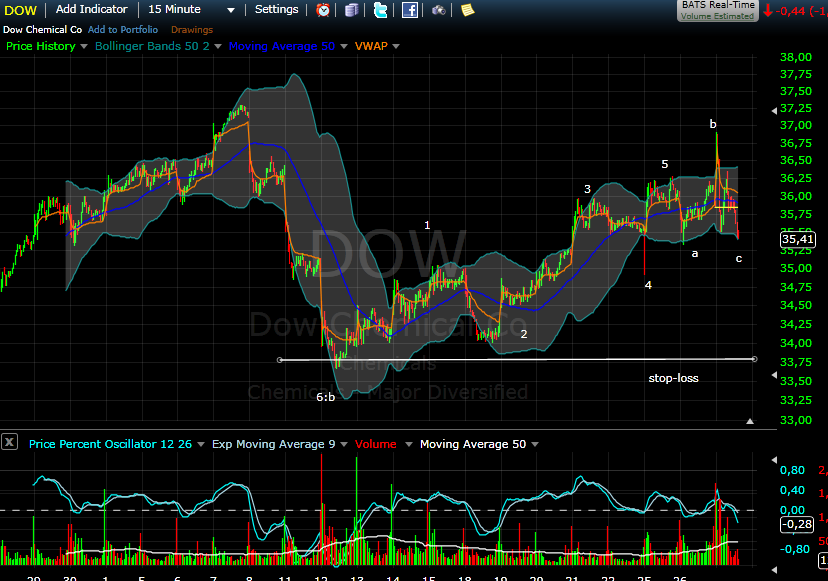Screen dimensions: 828x581
Task: Open the 15 Minute interval dropdown
Action: pos(231,10)
